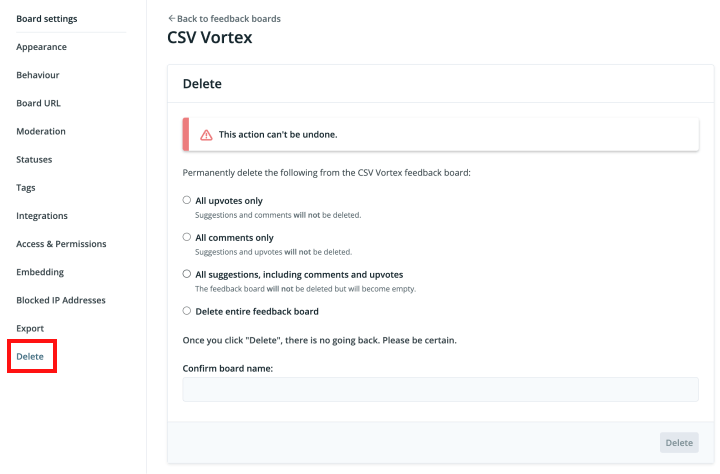This screenshot has width=720, height=474.
Task: Select the All upvotes only option
Action: (187, 200)
